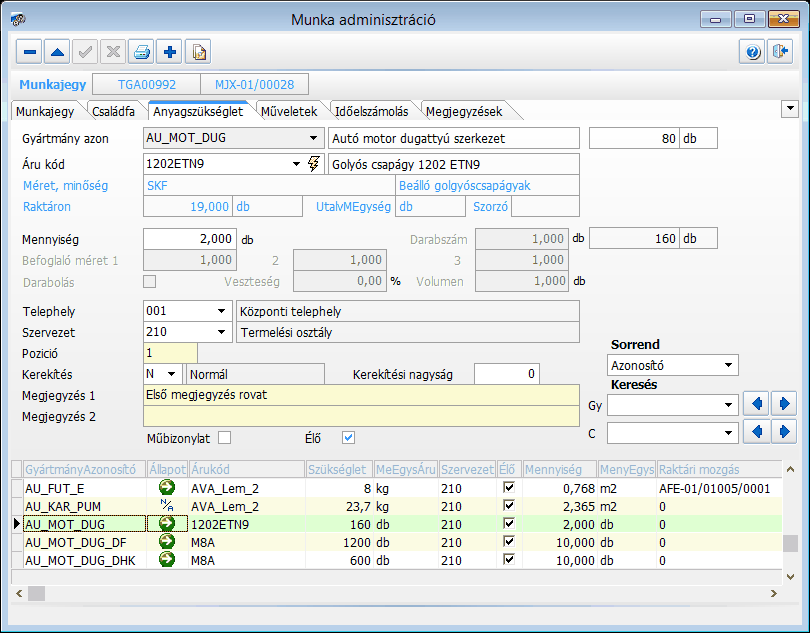Click the Kerekítési nagyság input field
Image resolution: width=810 pixels, height=633 pixels.
[x=507, y=374]
